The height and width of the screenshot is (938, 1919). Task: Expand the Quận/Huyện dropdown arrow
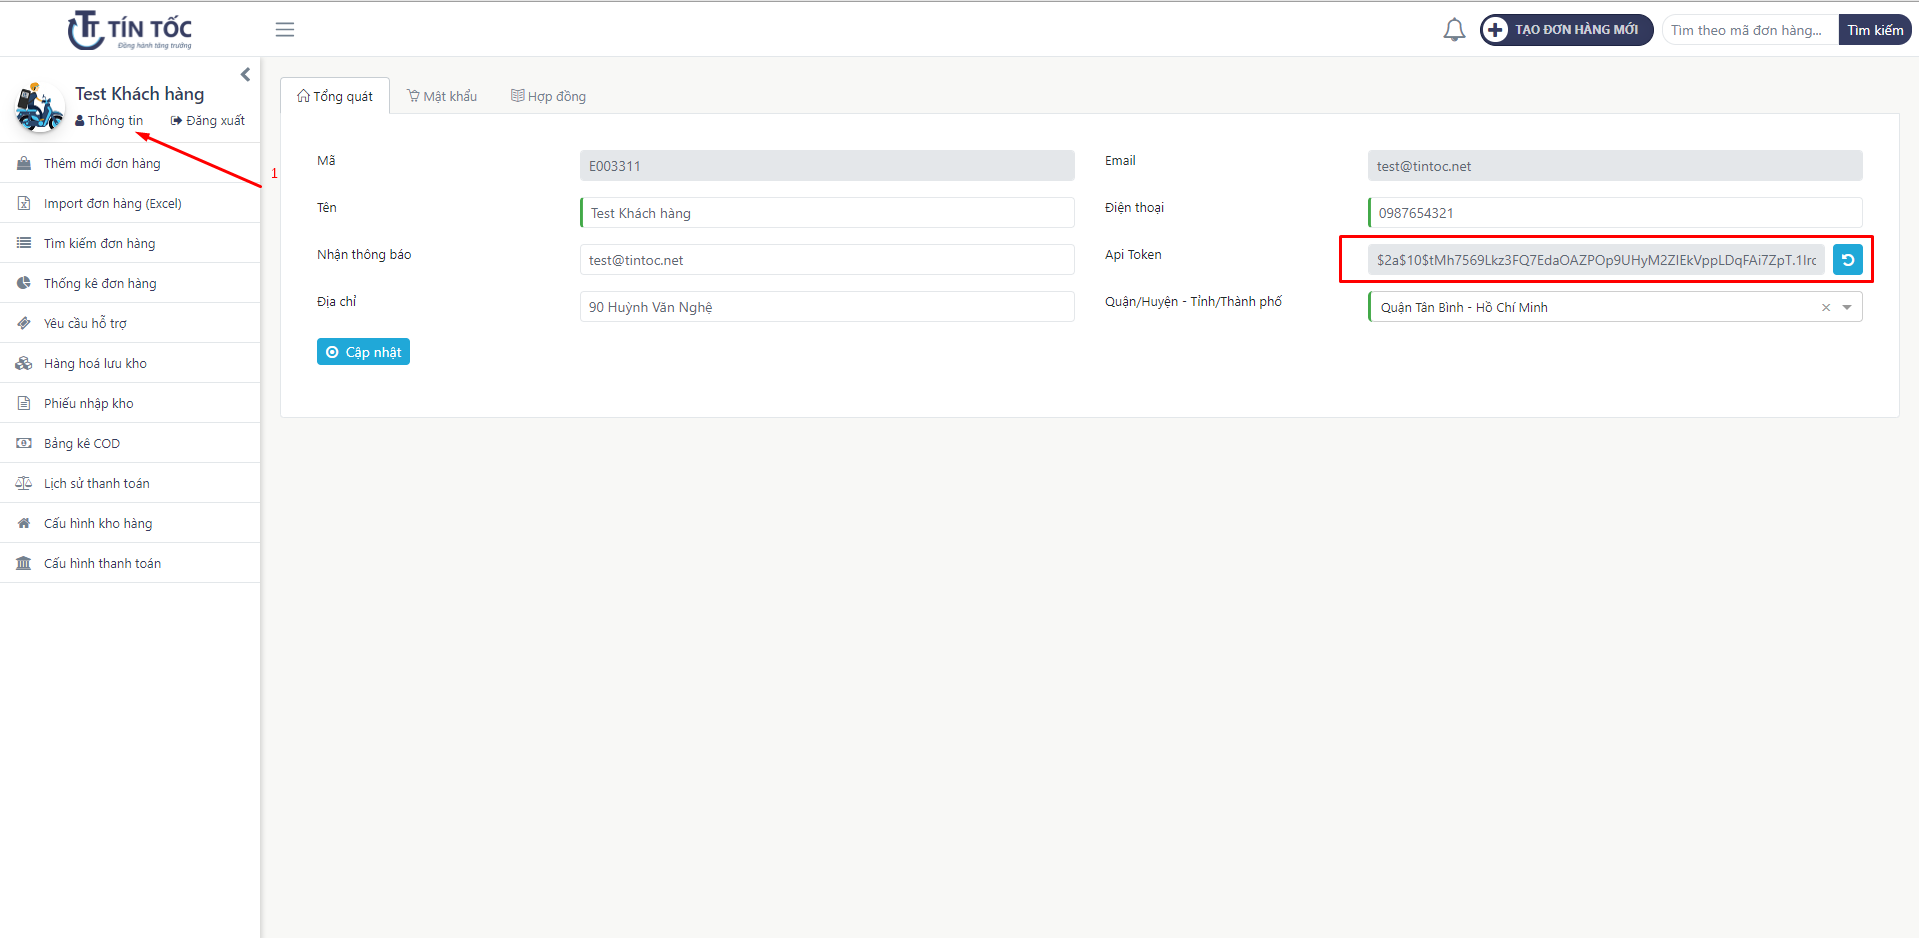coord(1847,307)
